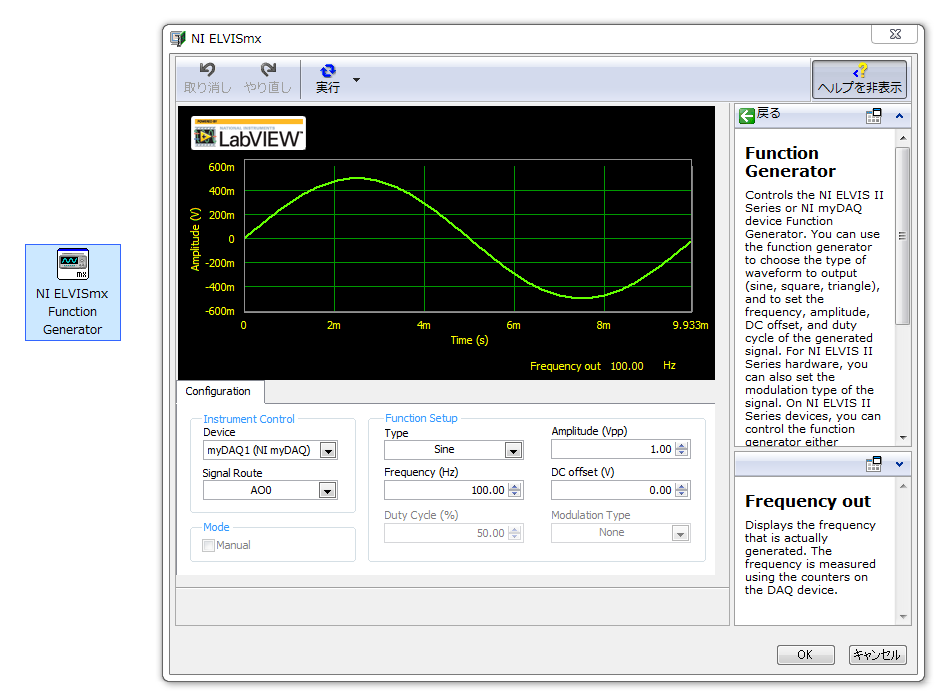Run the instrument with the 実行 icon
Viewport: 942px width, 694px height.
point(328,71)
